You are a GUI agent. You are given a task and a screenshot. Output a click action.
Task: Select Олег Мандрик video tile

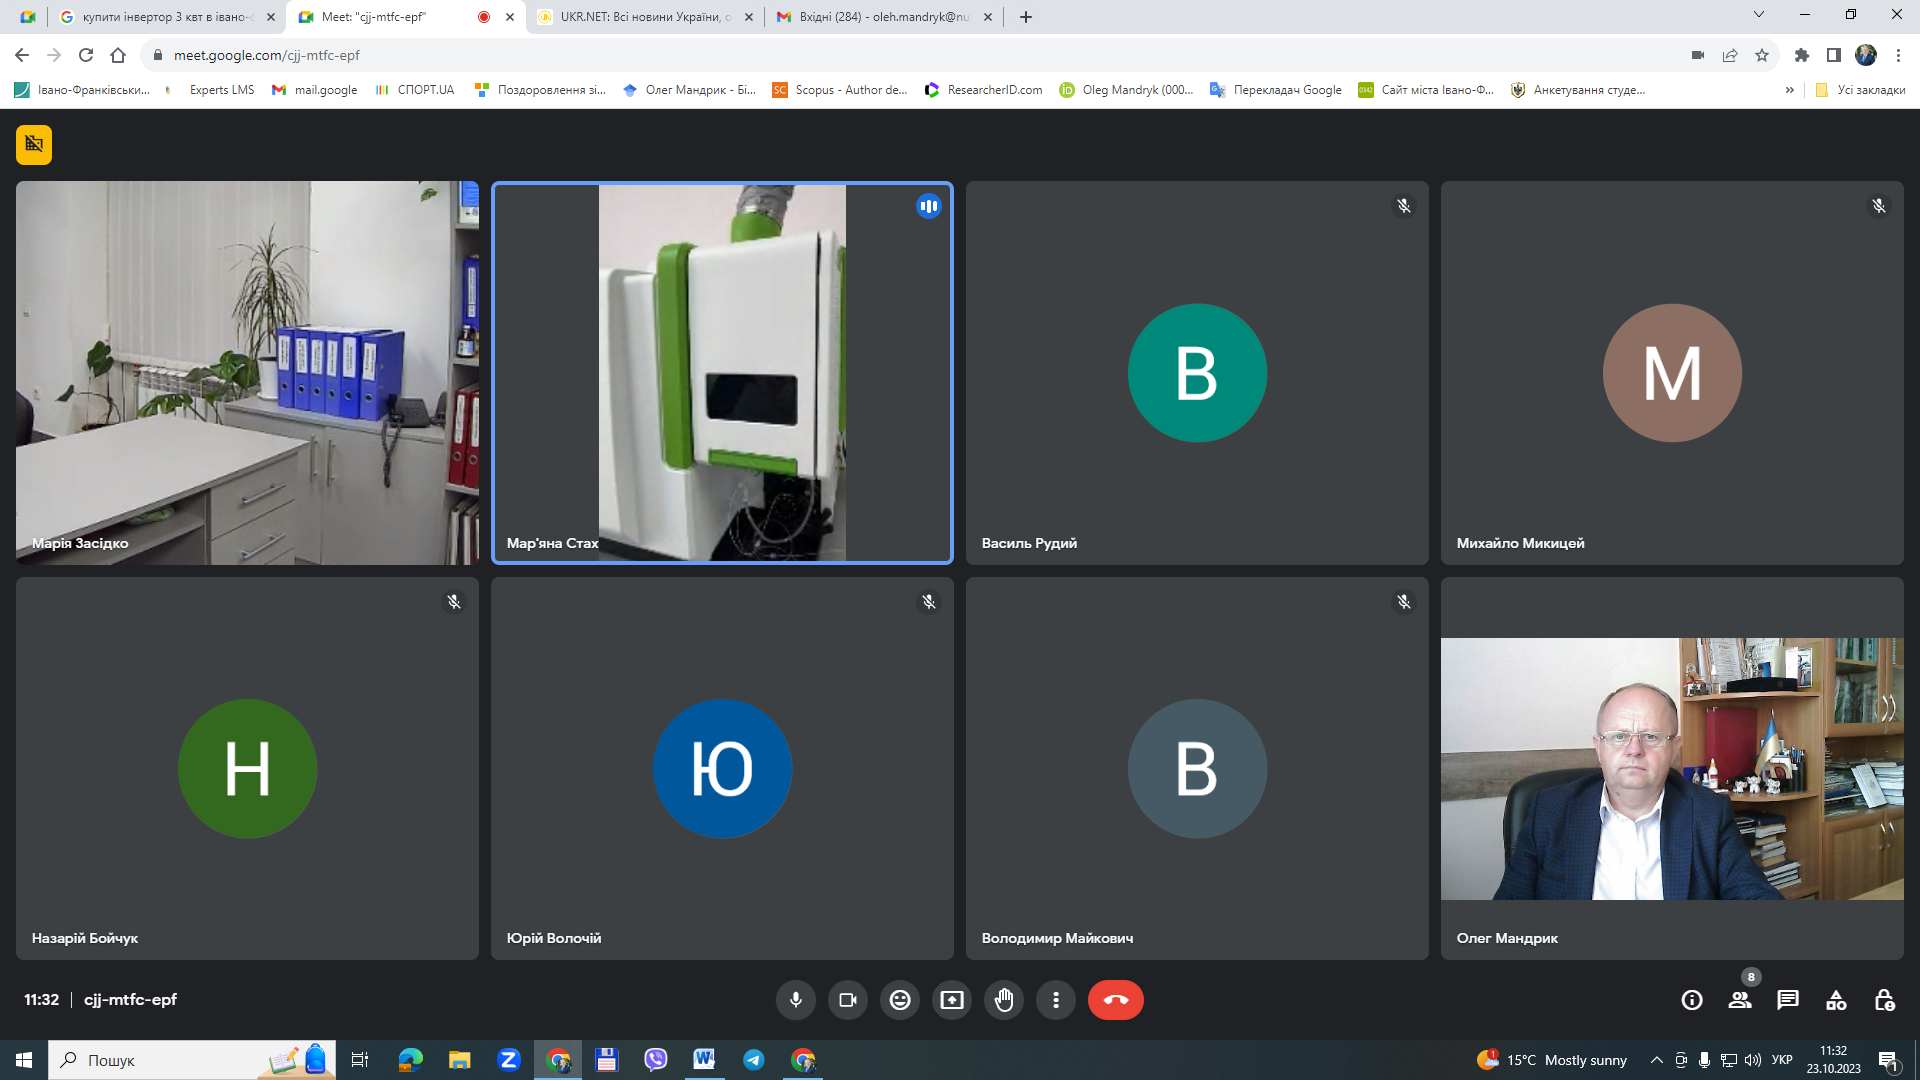pos(1672,768)
